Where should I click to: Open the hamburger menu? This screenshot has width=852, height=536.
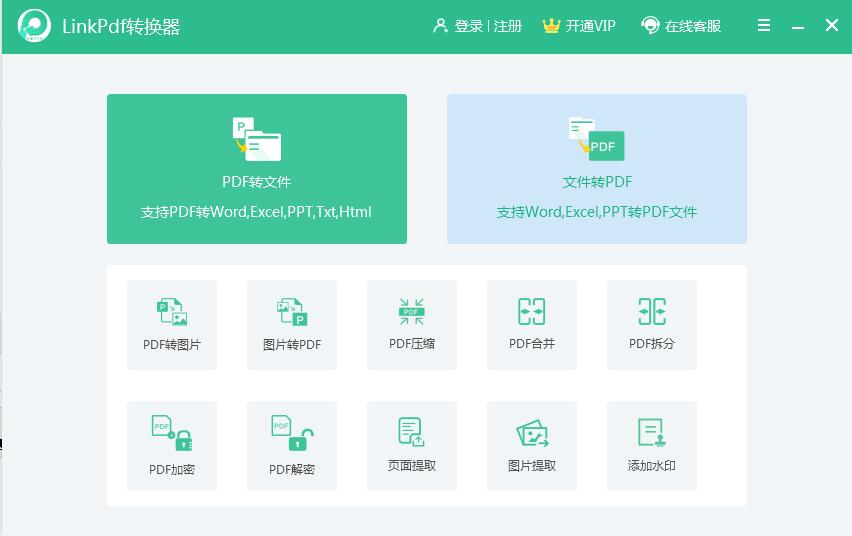click(x=764, y=25)
